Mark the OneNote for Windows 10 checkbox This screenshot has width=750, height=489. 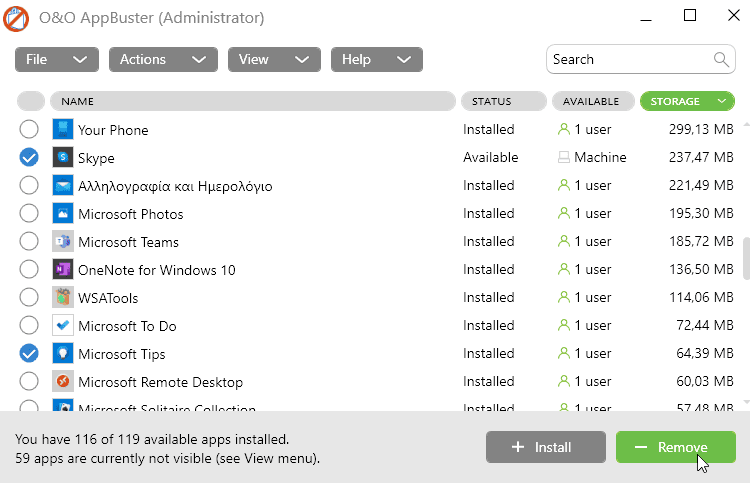pos(29,269)
